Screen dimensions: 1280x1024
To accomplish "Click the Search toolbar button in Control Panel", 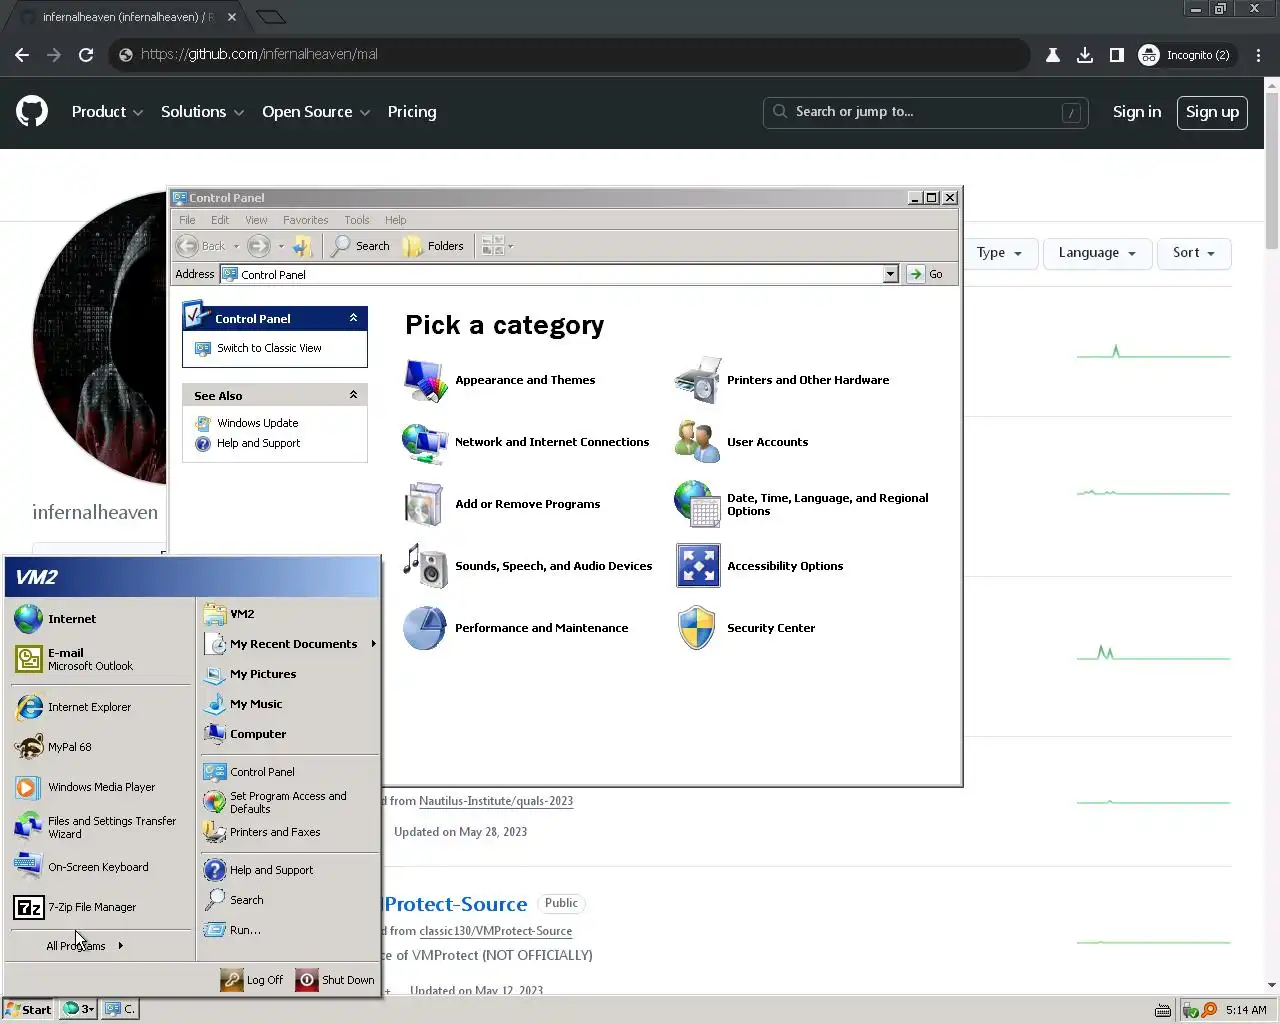I will [361, 246].
